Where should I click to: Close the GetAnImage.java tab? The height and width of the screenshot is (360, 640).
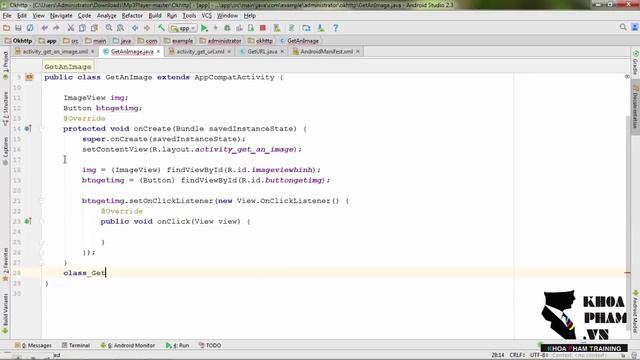coord(158,51)
